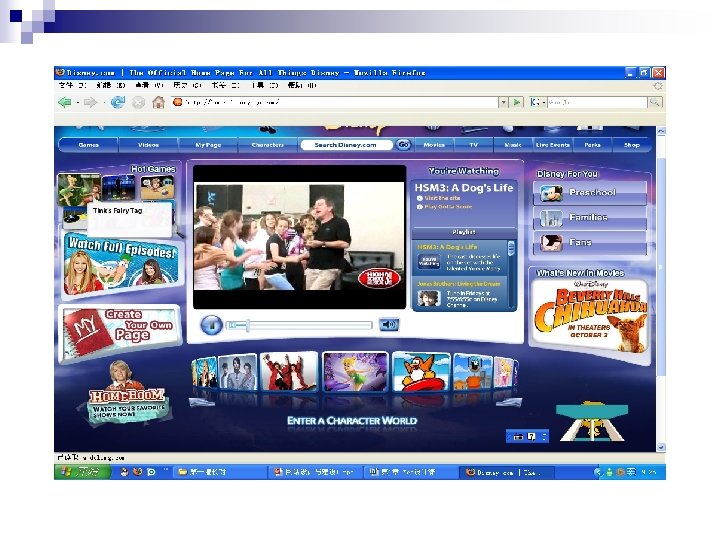
Task: Select the Tinker Bell hot game thumbnail
Action: point(79,189)
